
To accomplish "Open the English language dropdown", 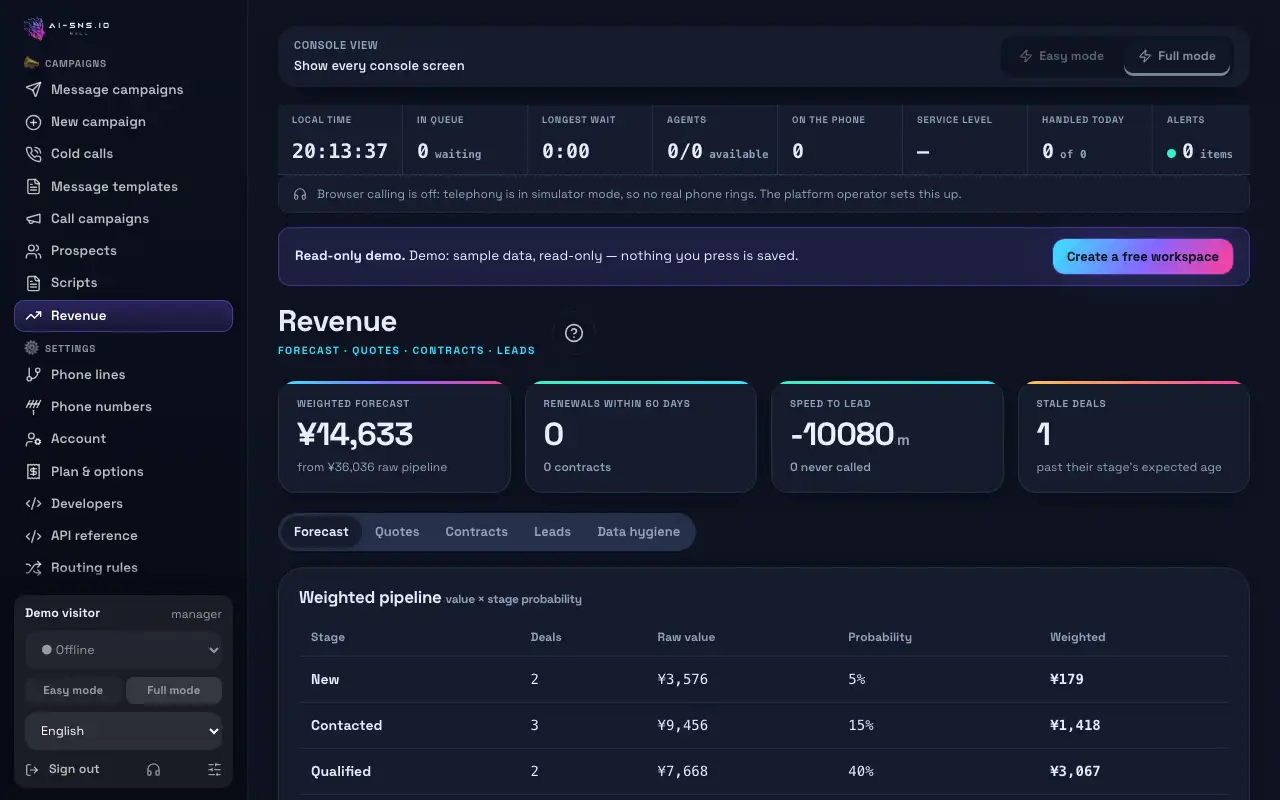I will tap(124, 731).
